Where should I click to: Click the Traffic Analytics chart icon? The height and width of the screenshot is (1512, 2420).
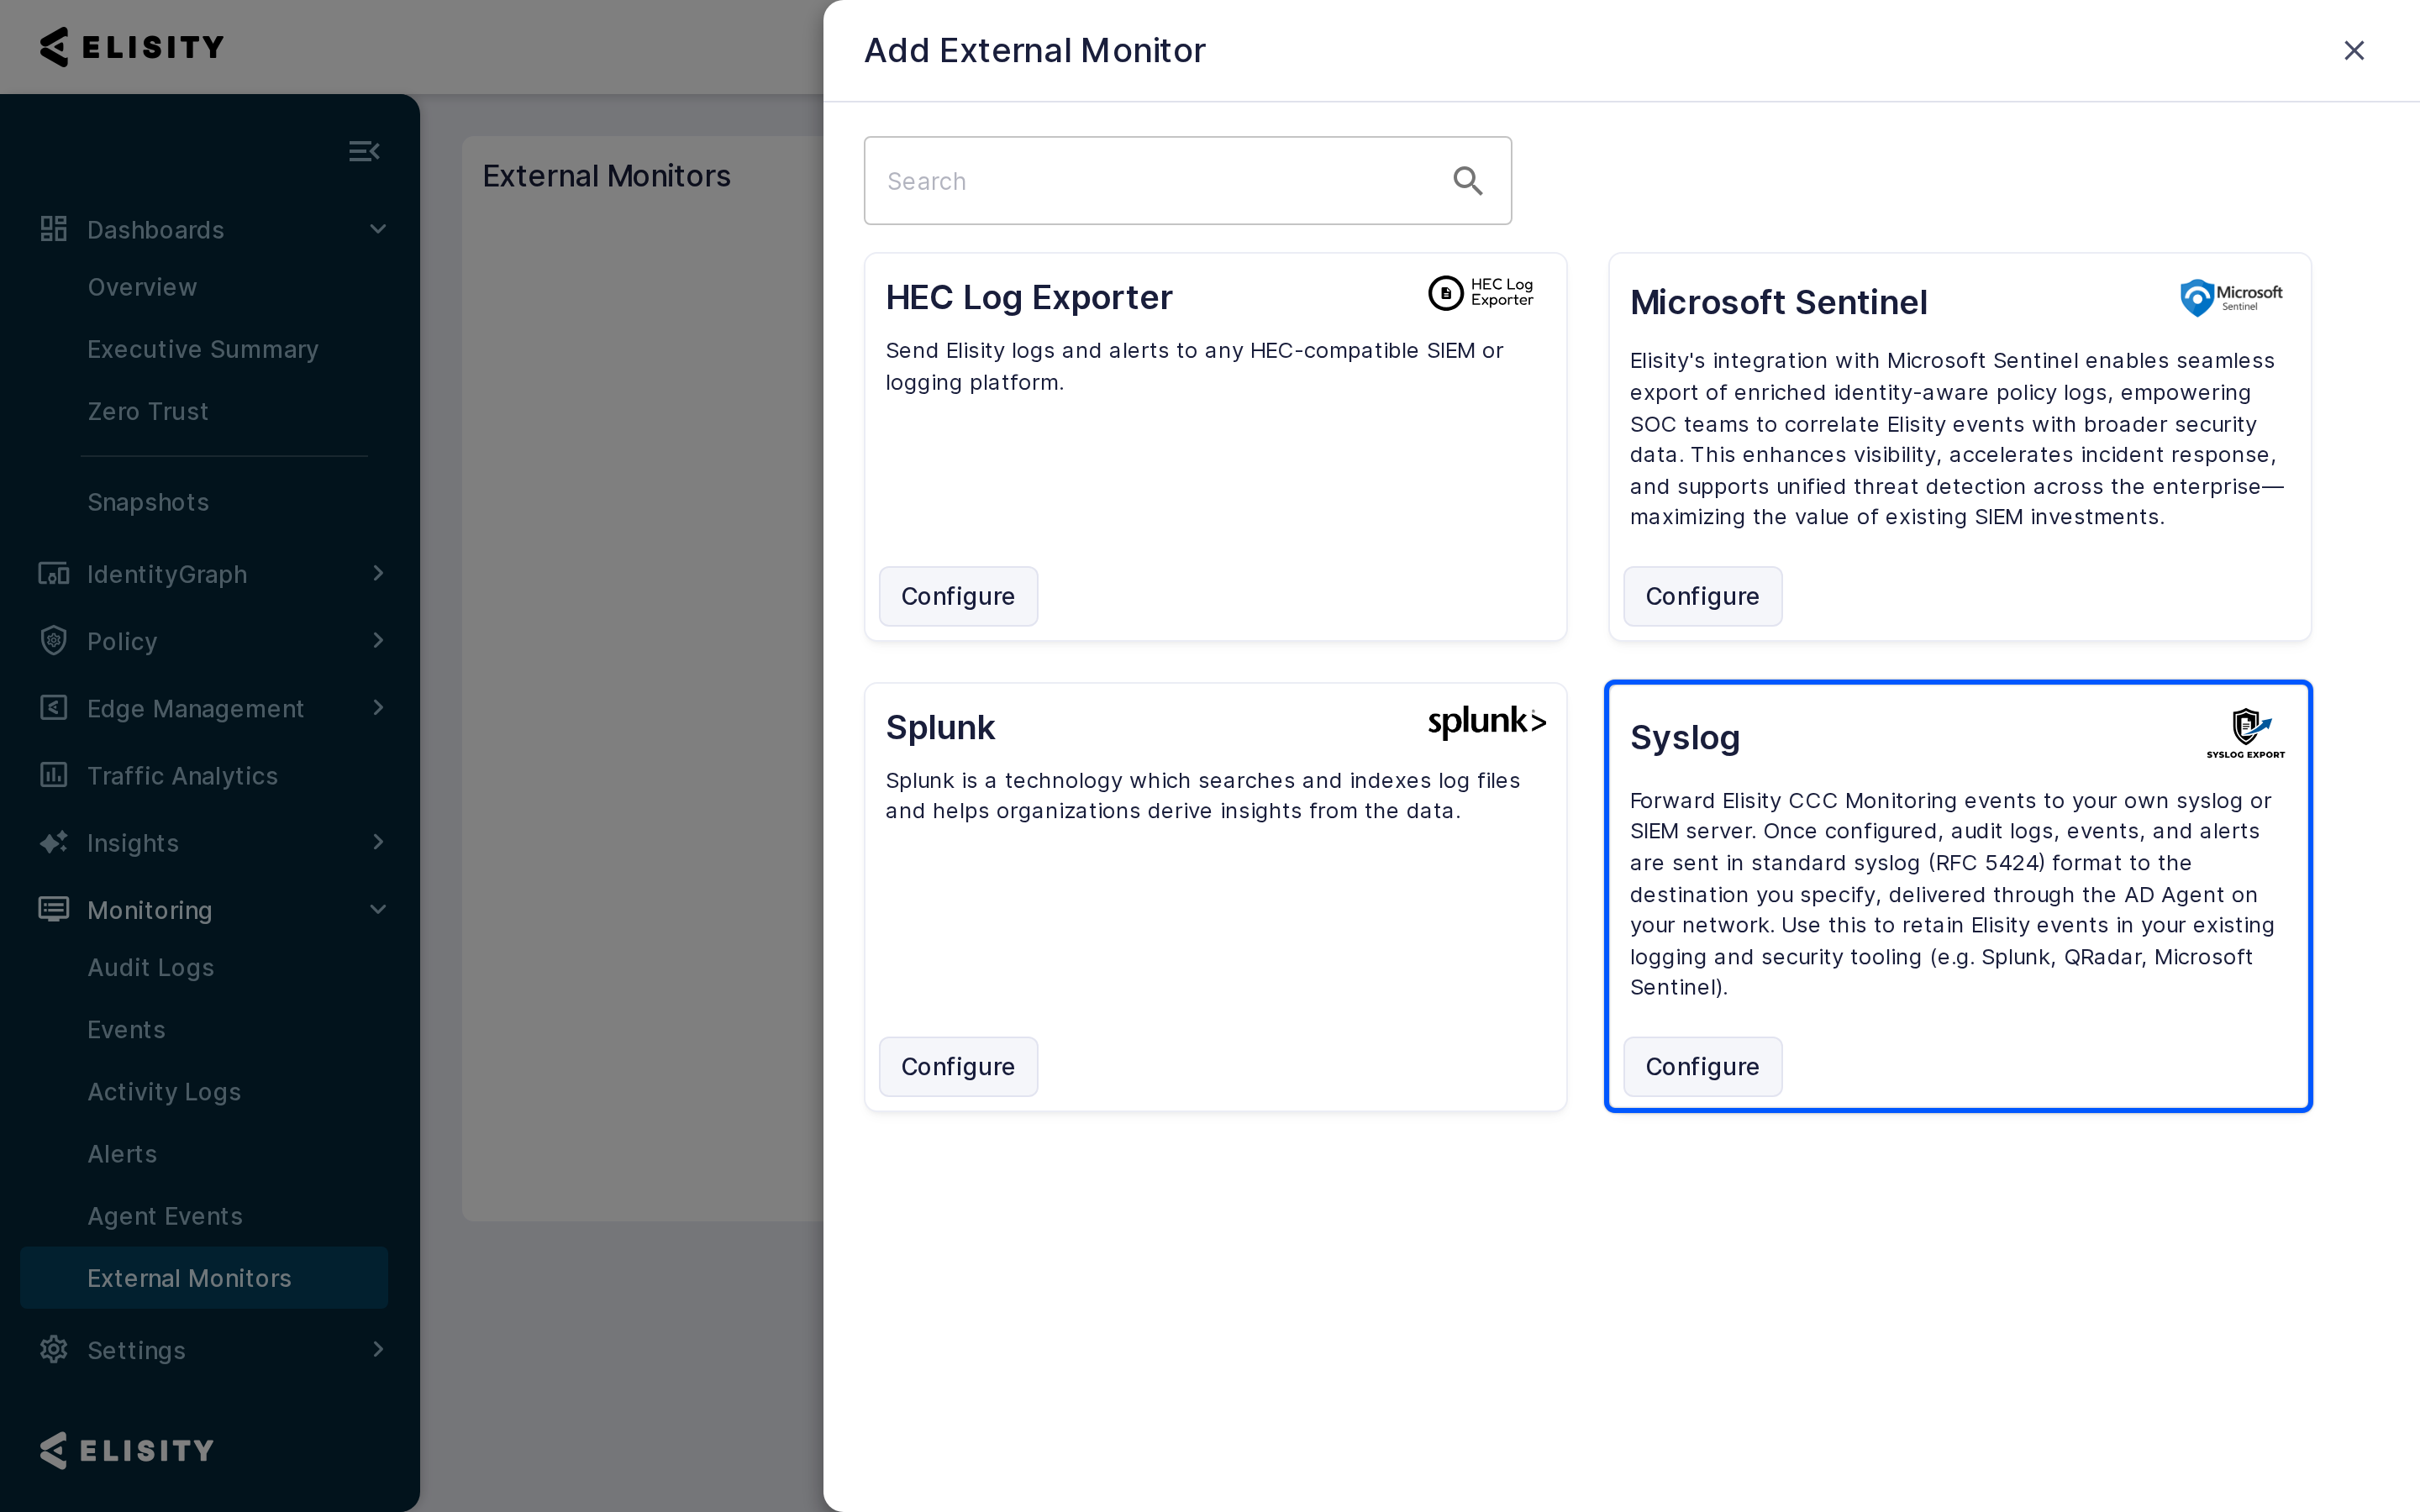point(53,775)
